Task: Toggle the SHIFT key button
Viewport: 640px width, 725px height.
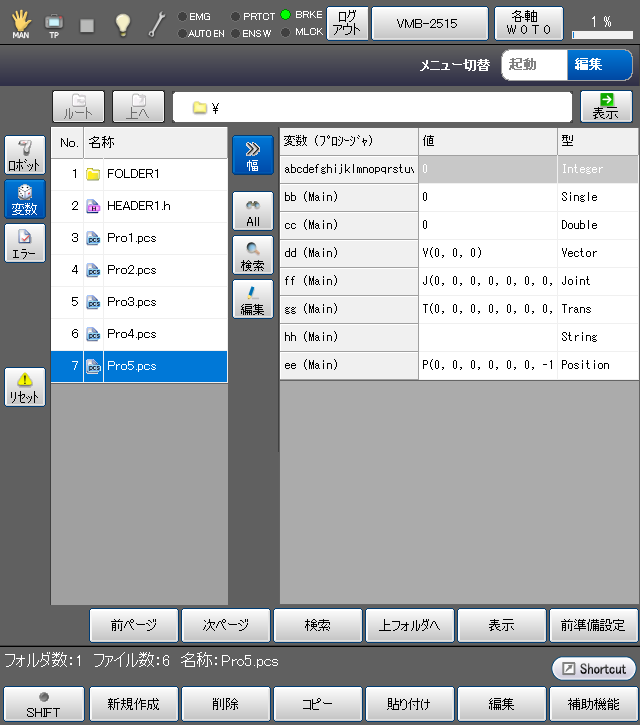Action: [x=43, y=704]
